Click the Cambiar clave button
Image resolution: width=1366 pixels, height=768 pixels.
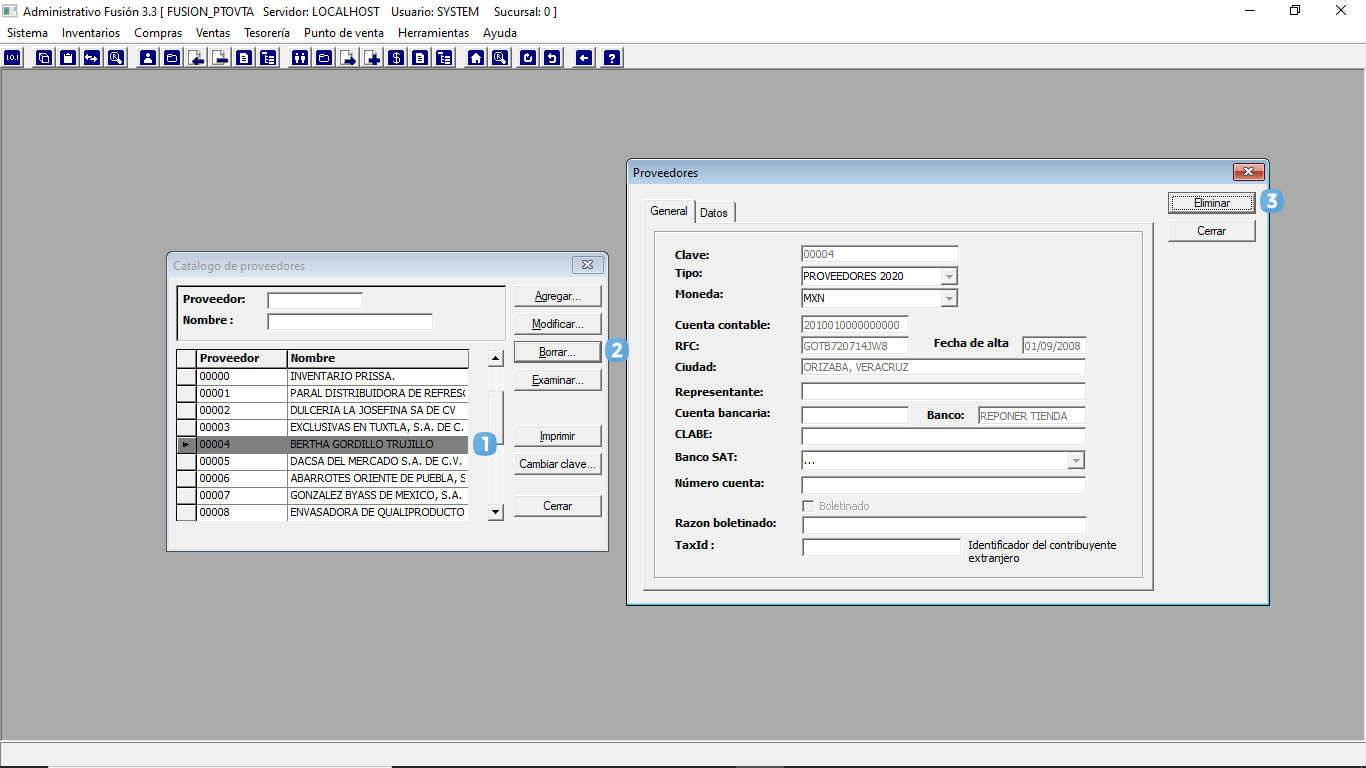click(558, 464)
